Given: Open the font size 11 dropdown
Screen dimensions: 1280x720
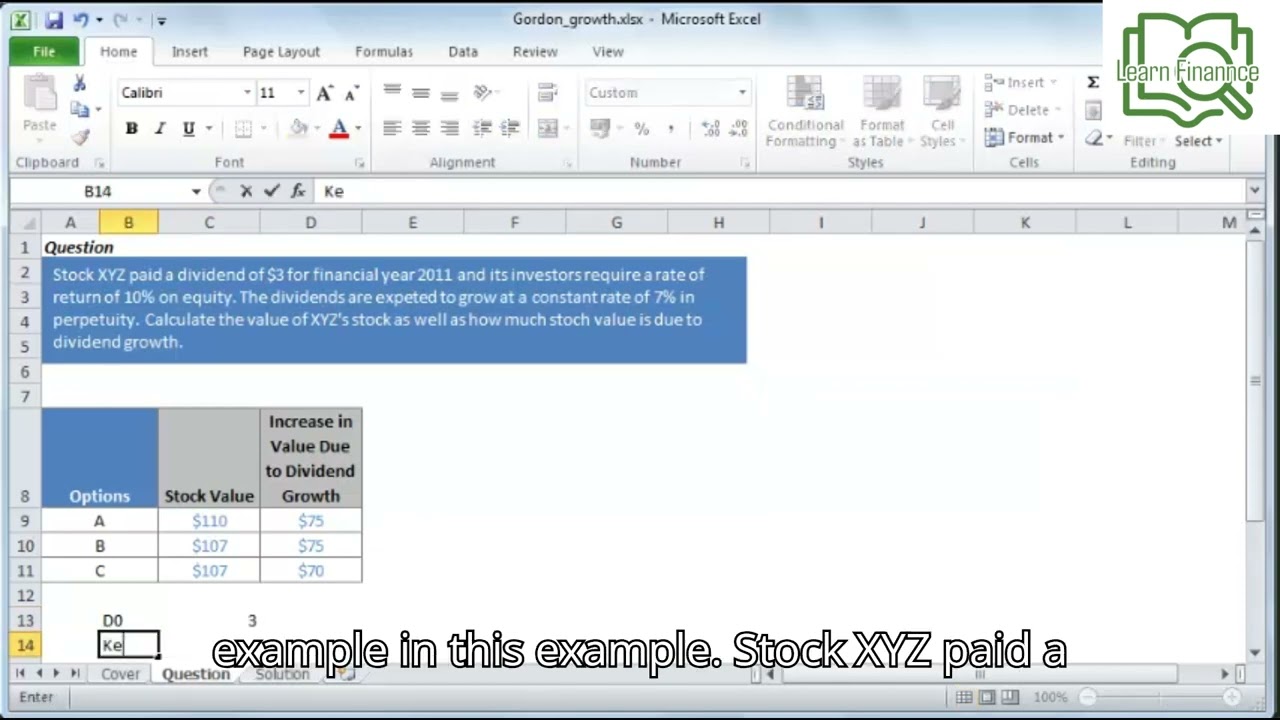Looking at the screenshot, I should 301,93.
